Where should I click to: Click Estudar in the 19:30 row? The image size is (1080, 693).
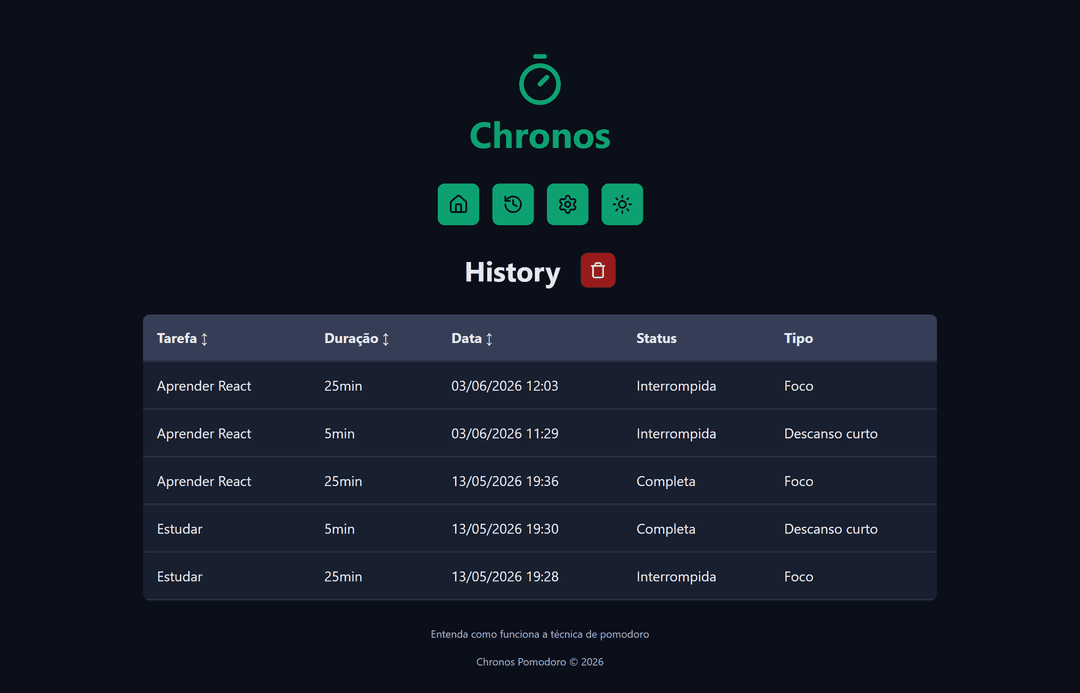tap(180, 528)
